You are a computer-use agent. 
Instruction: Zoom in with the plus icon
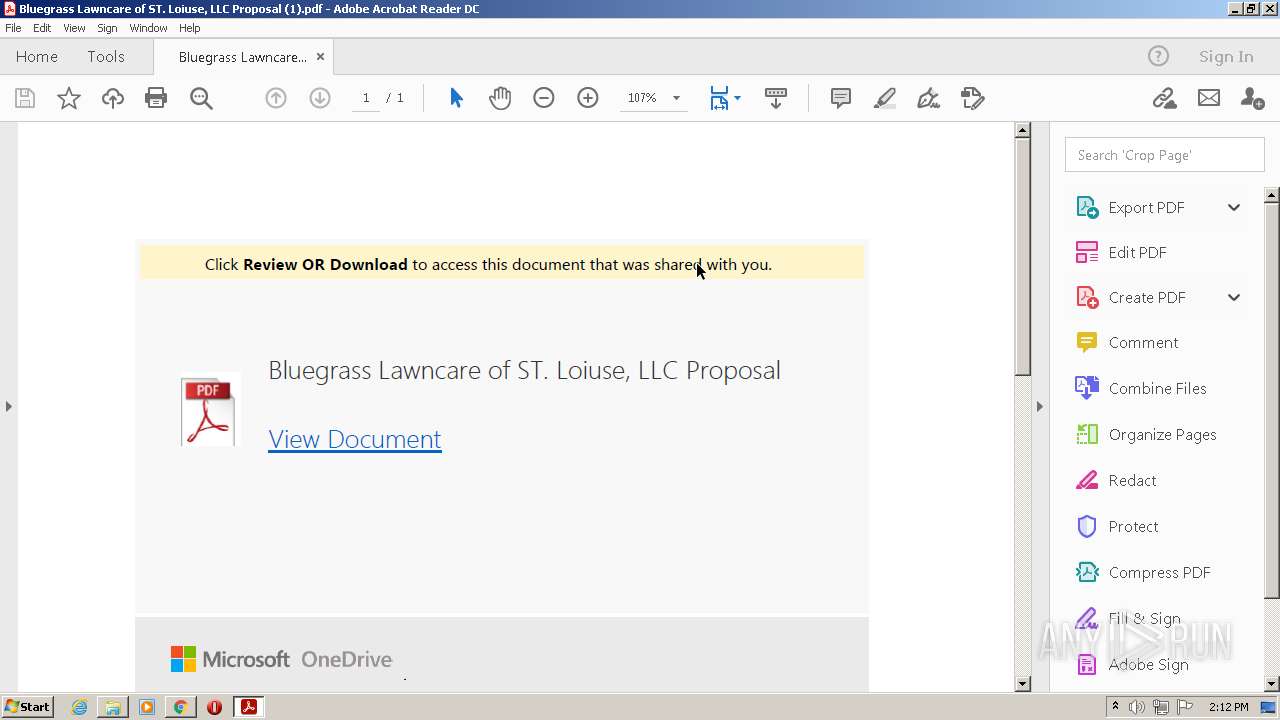[588, 98]
